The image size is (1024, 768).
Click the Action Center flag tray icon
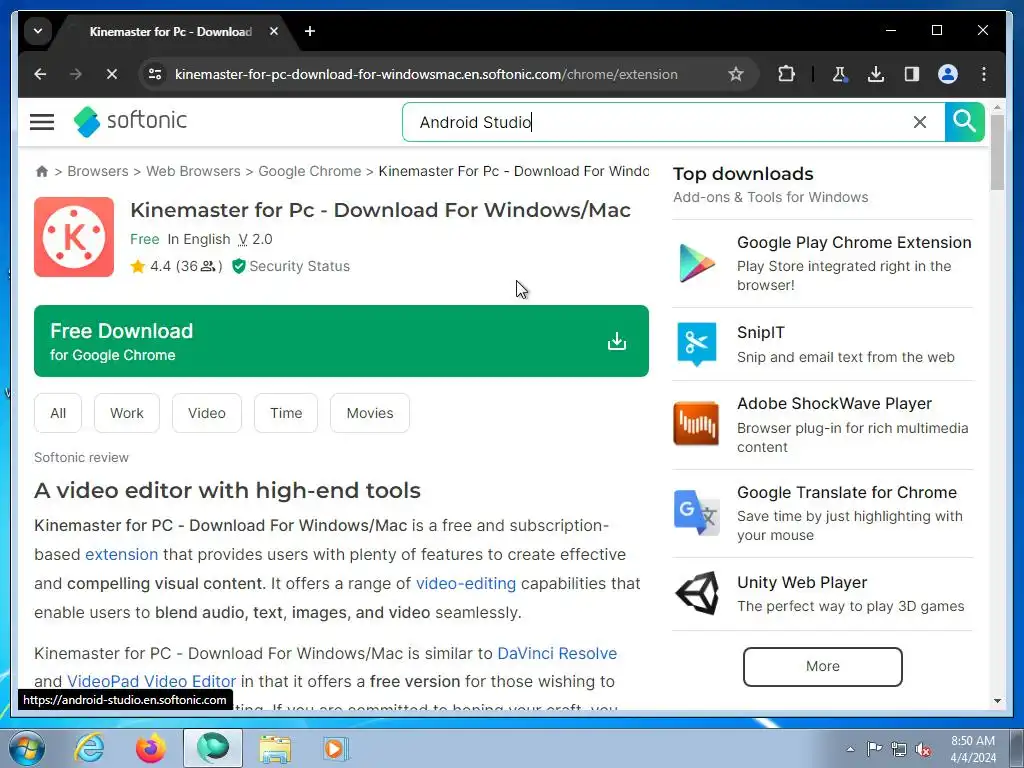pos(874,749)
